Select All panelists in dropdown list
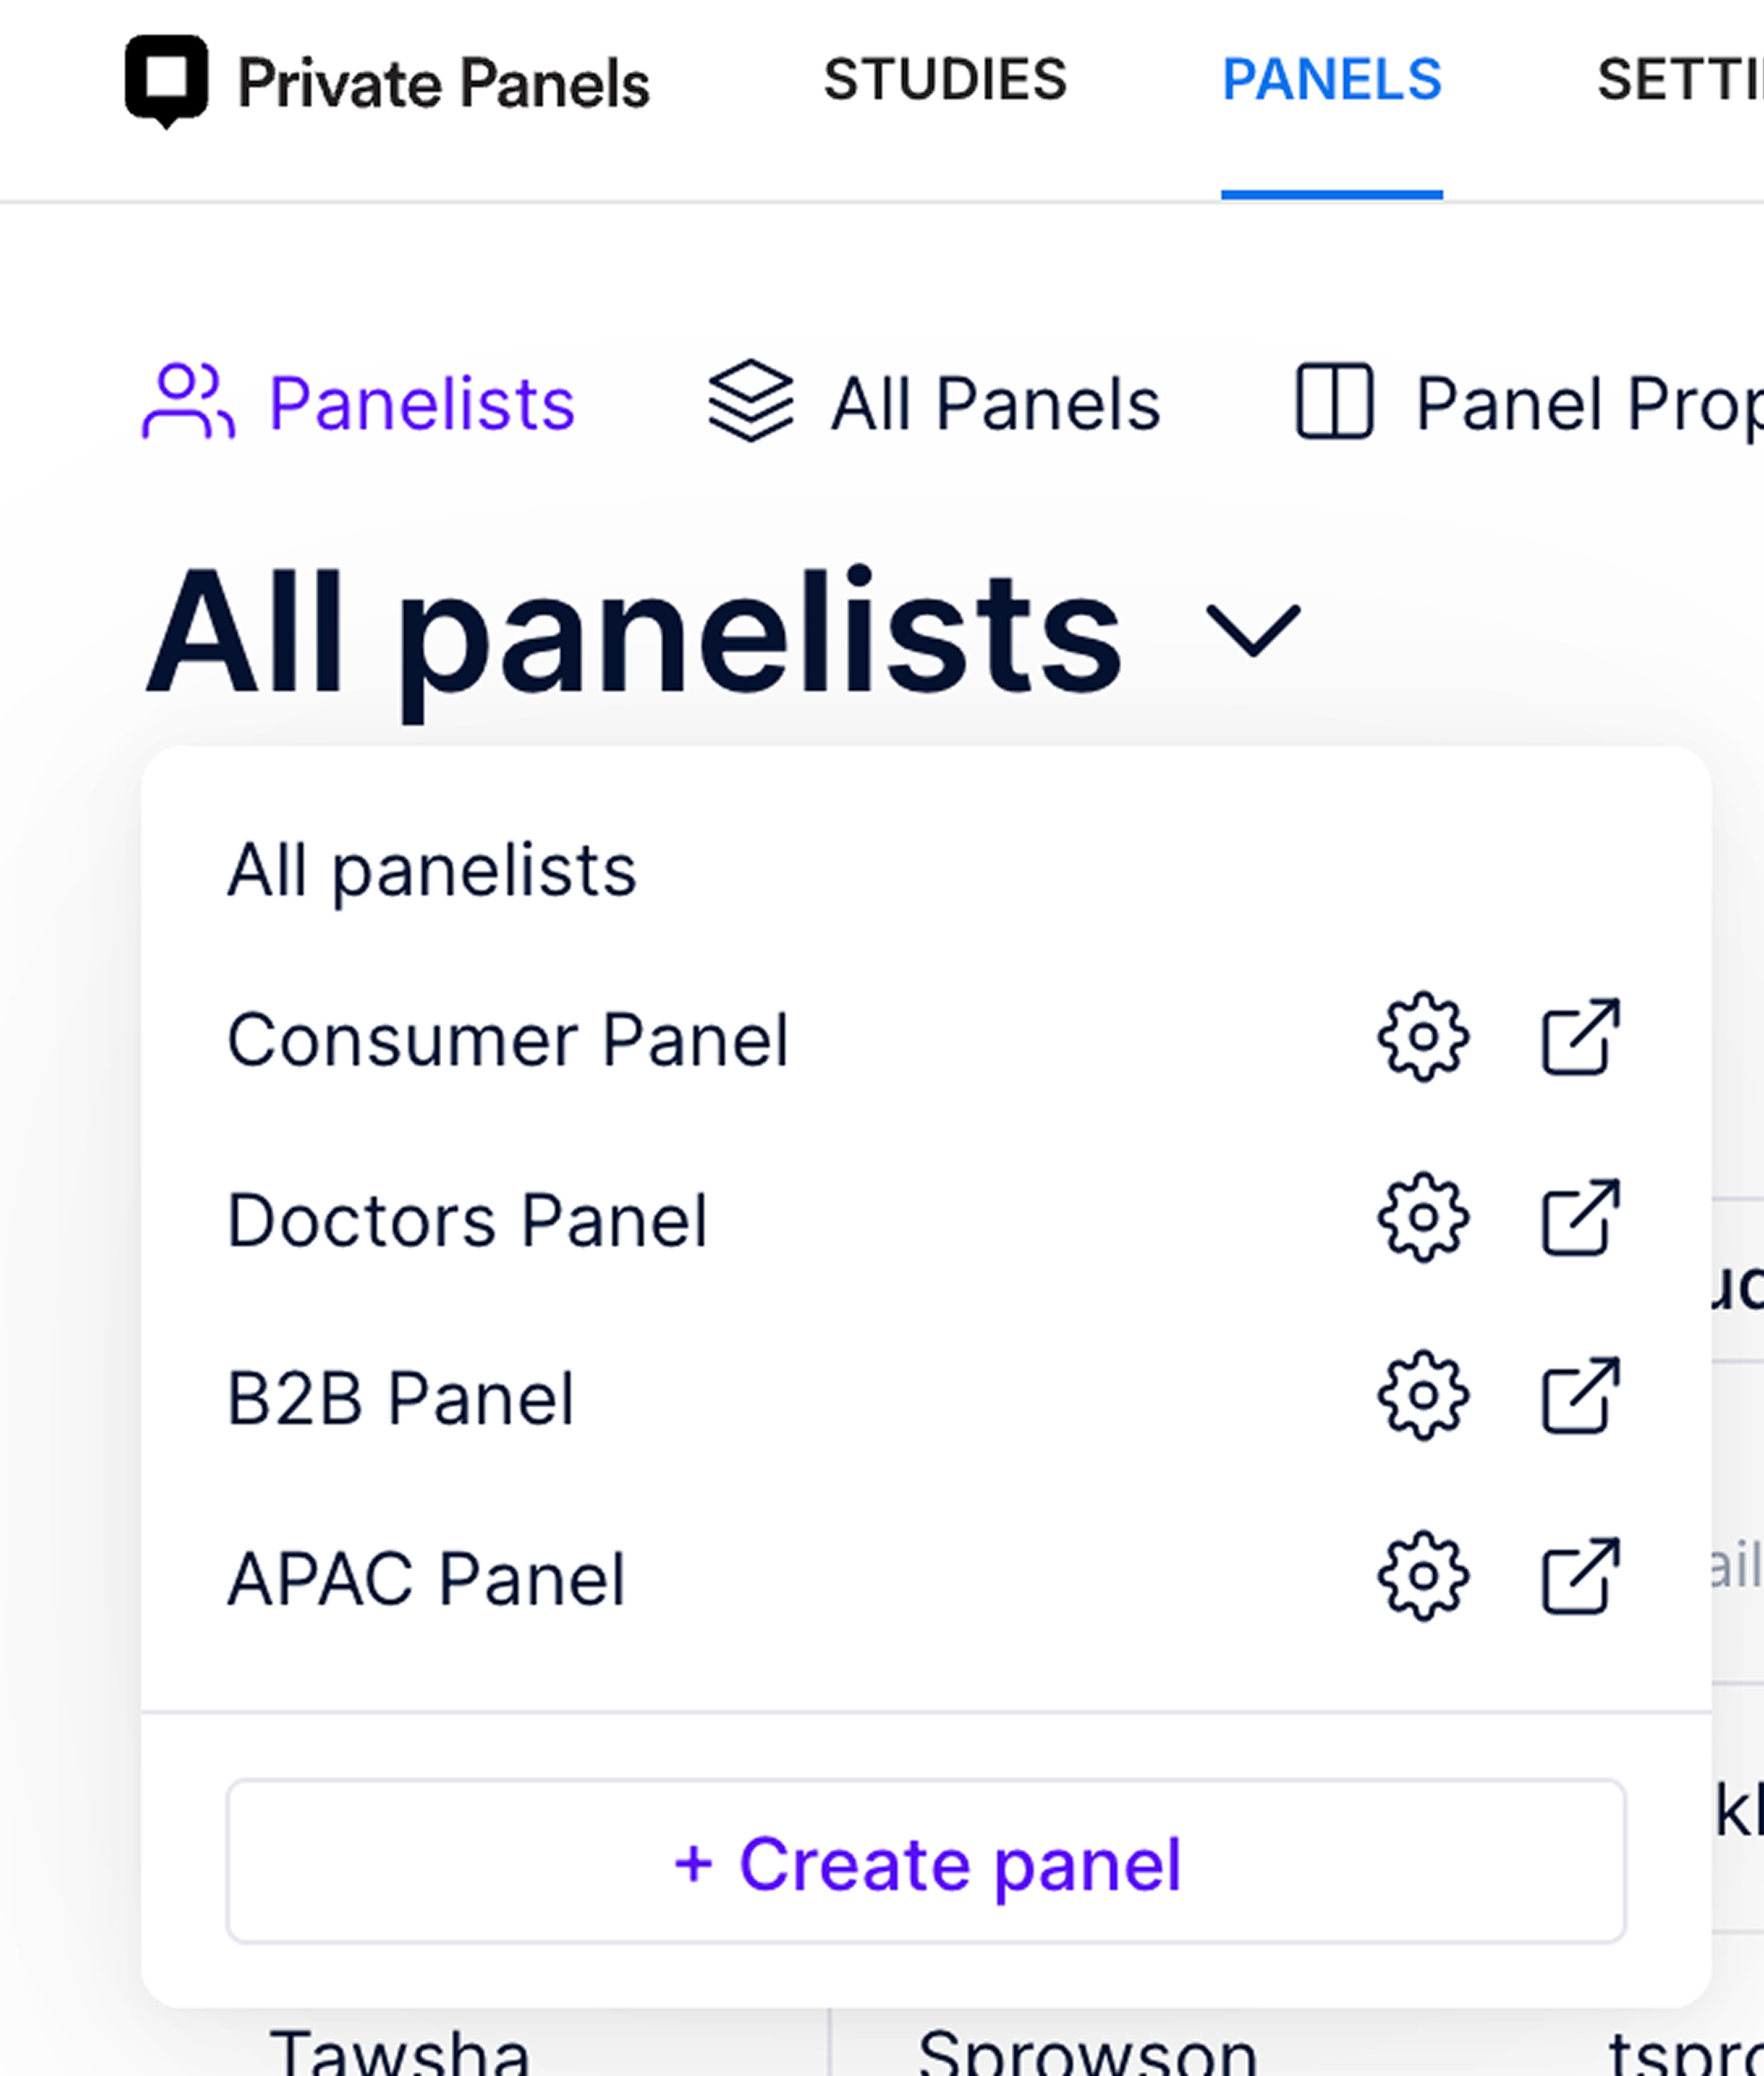1764x2076 pixels. pos(431,869)
